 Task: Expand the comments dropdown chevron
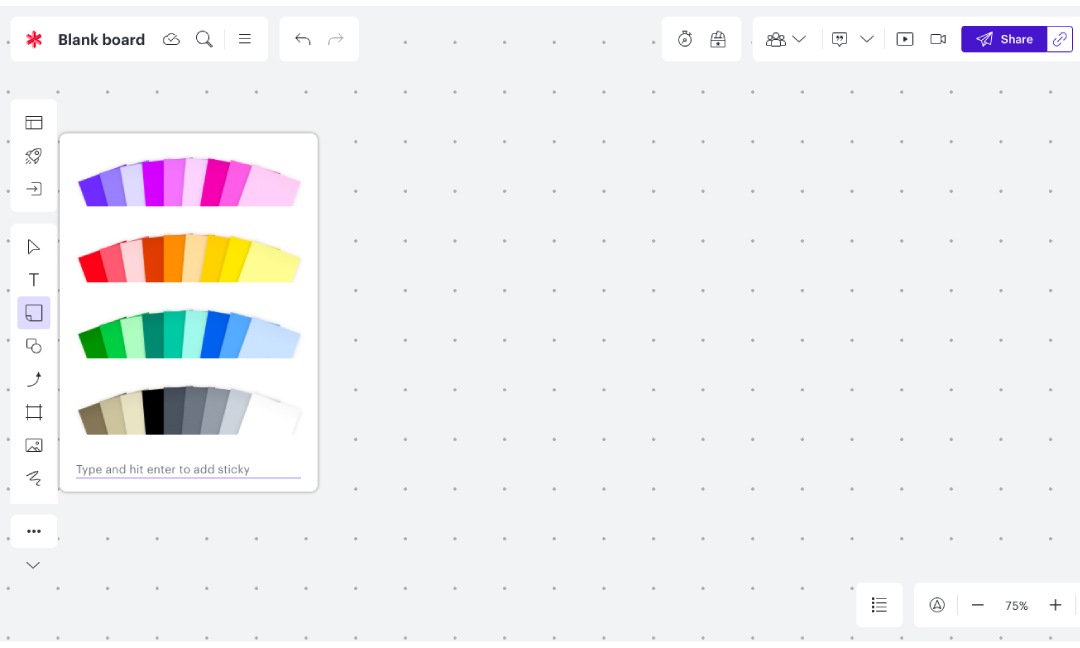pos(867,39)
